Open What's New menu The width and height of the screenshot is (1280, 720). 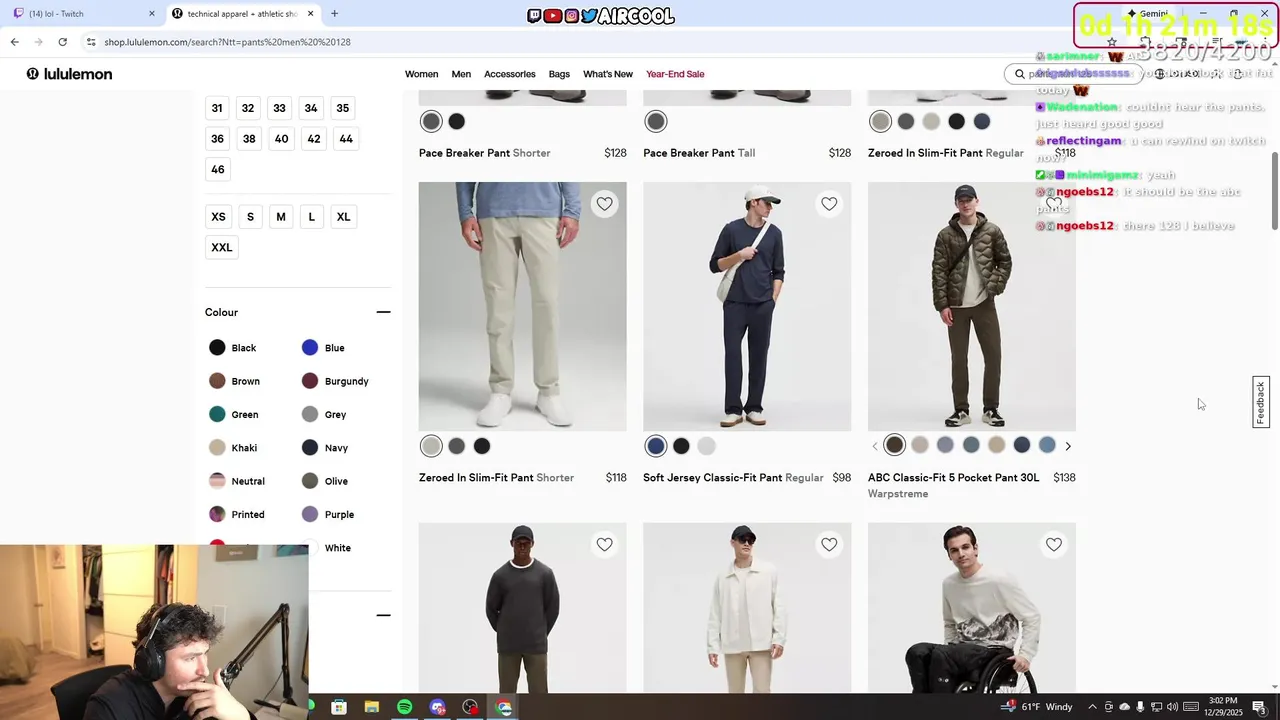(x=608, y=74)
